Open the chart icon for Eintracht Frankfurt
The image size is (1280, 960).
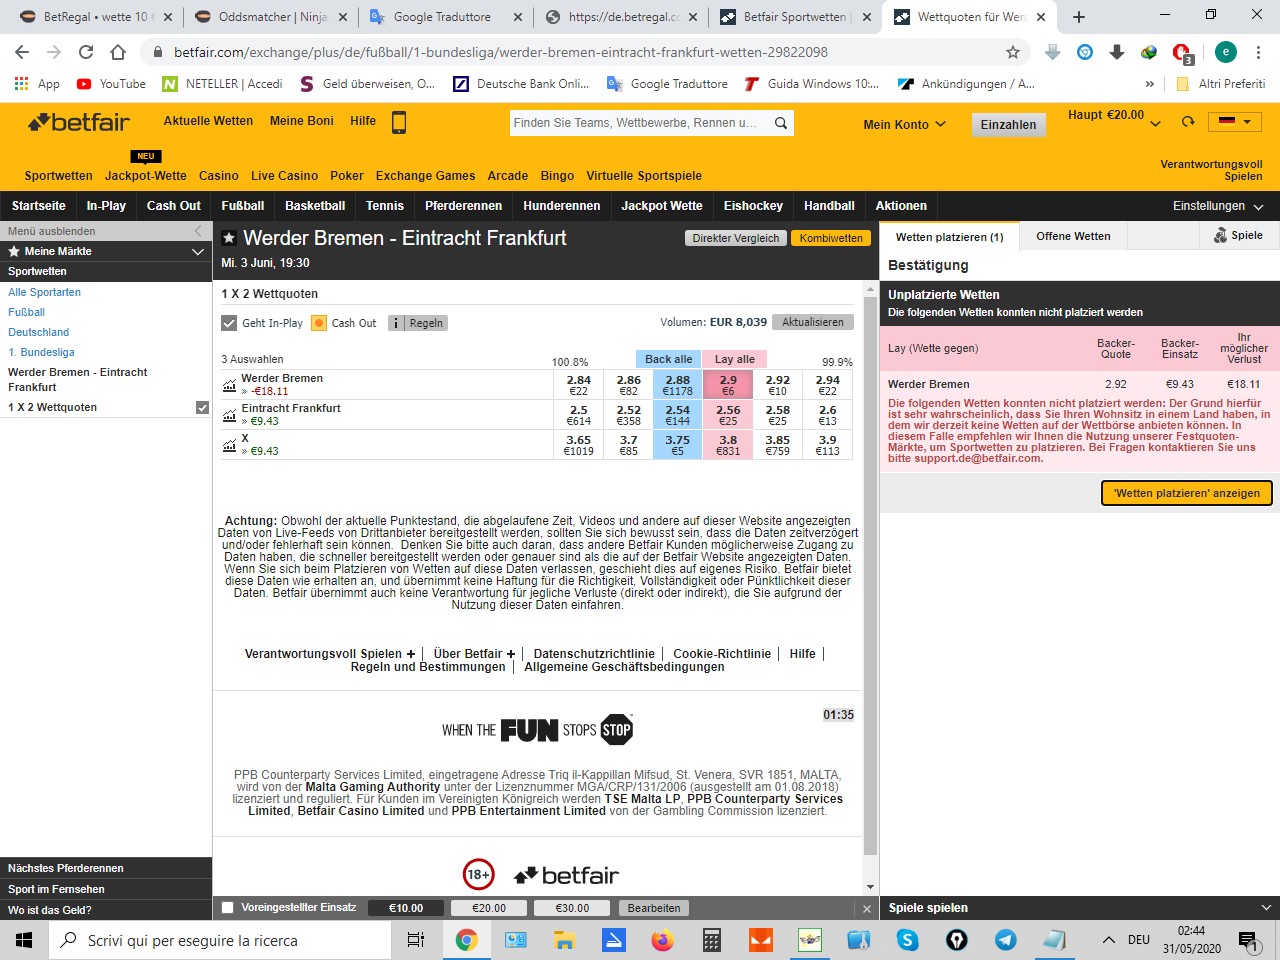click(x=229, y=414)
